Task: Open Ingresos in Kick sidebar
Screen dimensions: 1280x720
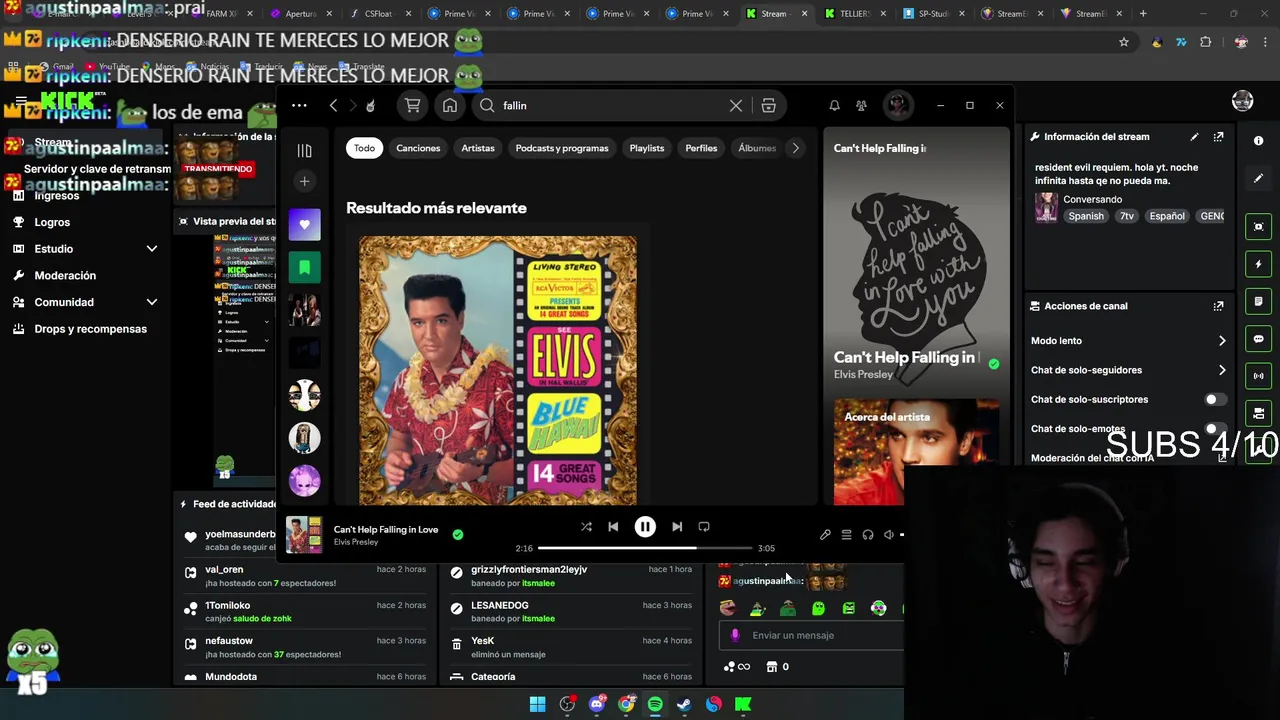Action: [x=56, y=196]
